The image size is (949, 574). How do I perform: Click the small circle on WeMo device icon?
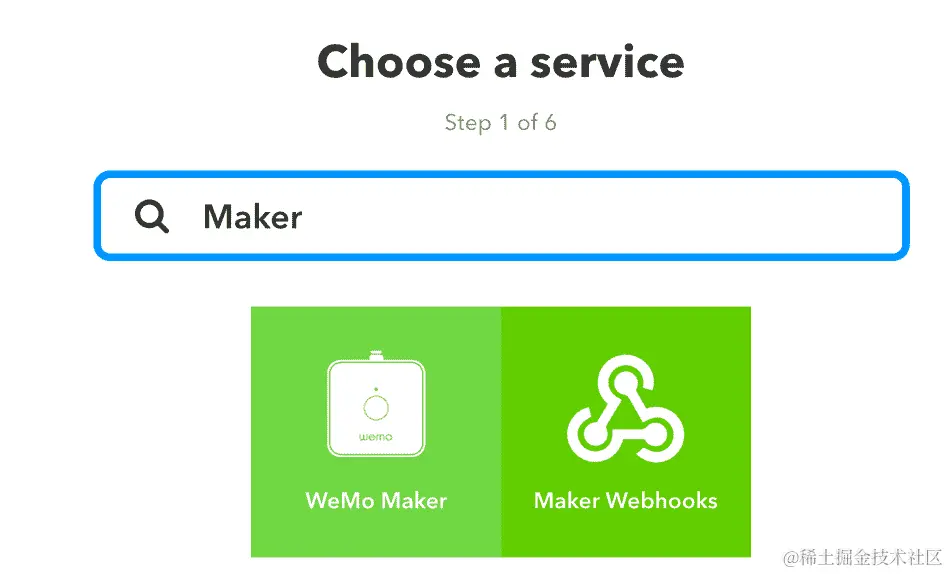376,407
